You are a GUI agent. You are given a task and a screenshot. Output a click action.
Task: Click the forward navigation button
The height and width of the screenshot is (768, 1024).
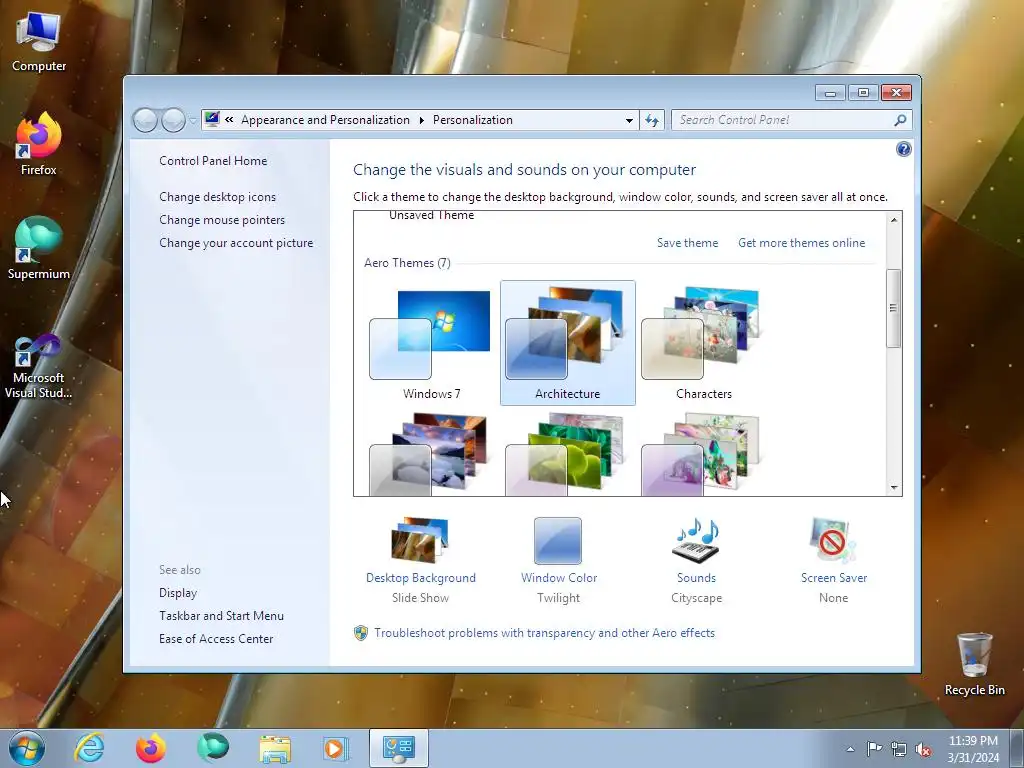[173, 120]
